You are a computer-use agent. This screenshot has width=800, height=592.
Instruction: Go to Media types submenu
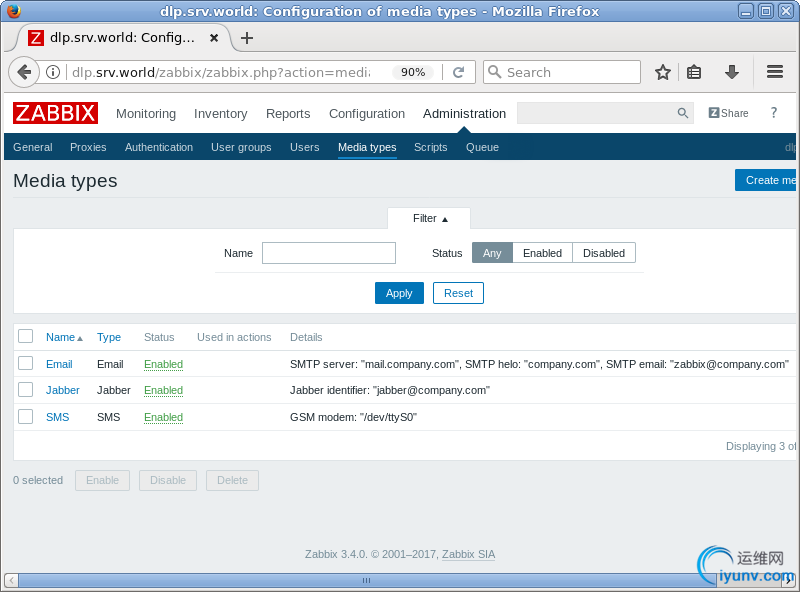(367, 147)
